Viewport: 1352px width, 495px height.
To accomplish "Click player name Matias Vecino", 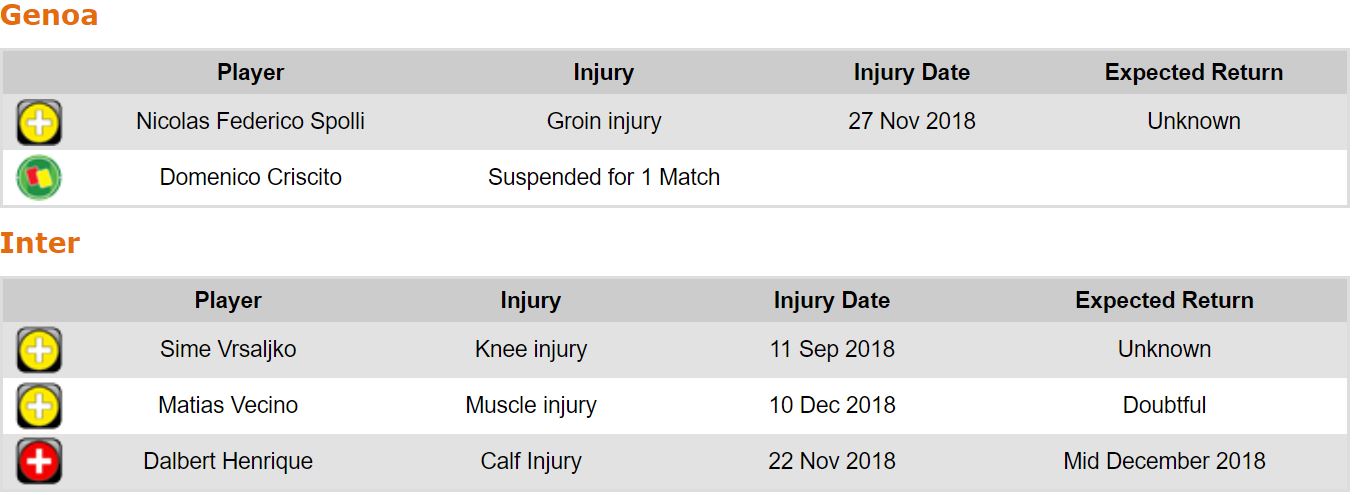I will point(228,406).
